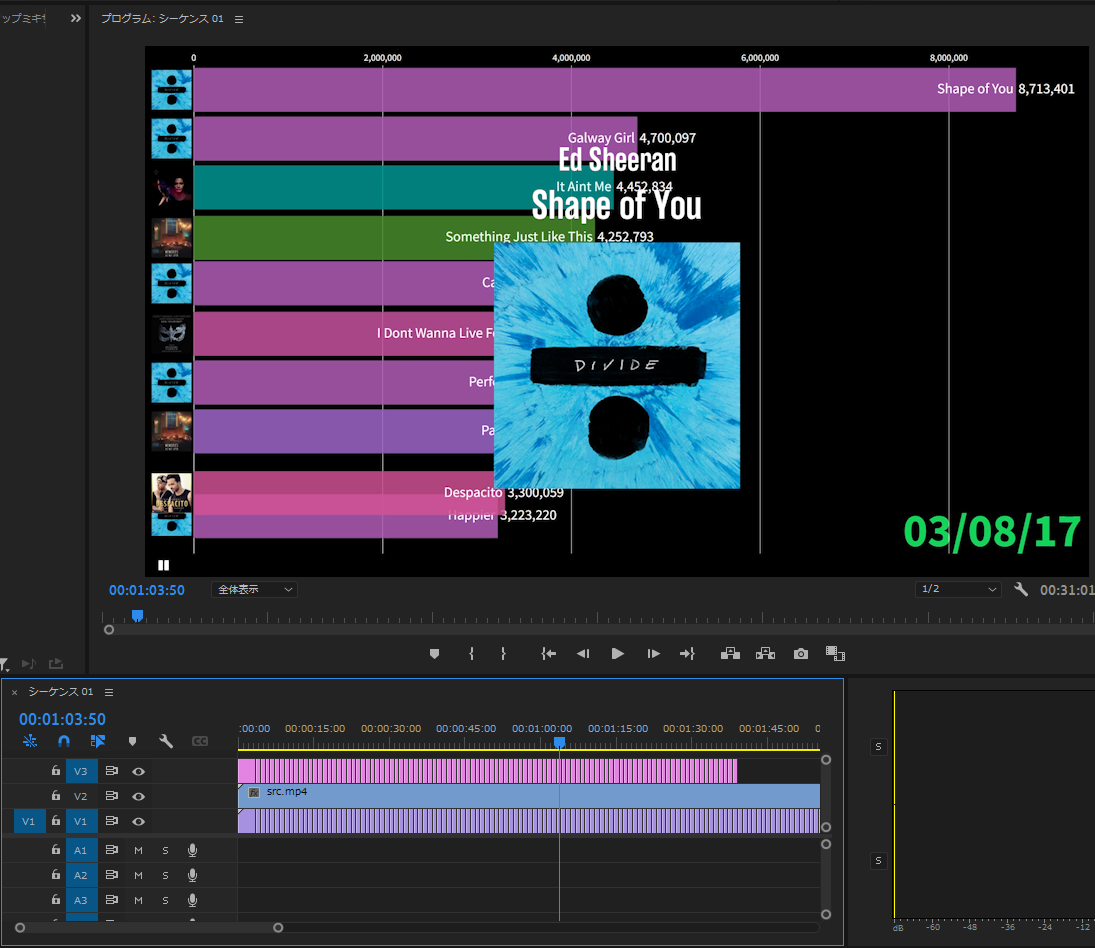Select src.mp4 clip on V2
The height and width of the screenshot is (948, 1095).
(x=529, y=796)
